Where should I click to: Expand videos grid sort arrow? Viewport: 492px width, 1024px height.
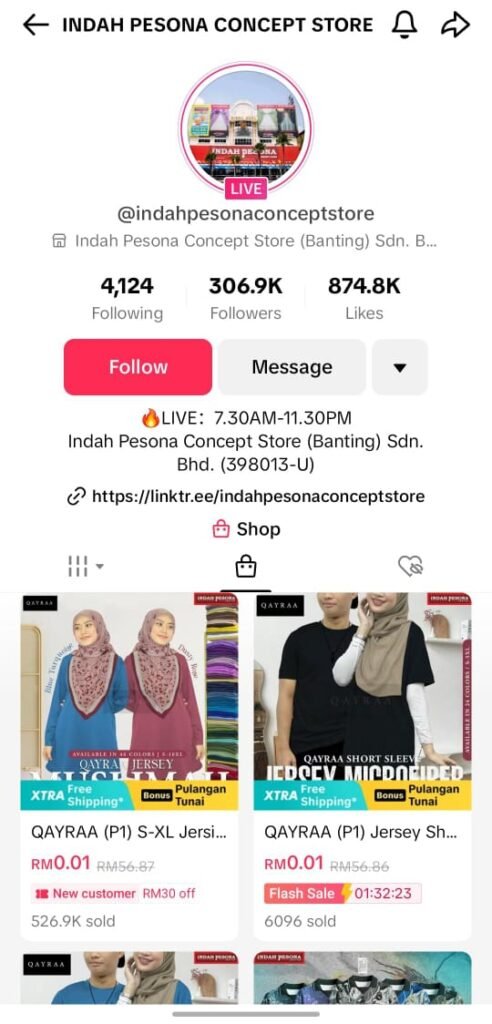[100, 567]
